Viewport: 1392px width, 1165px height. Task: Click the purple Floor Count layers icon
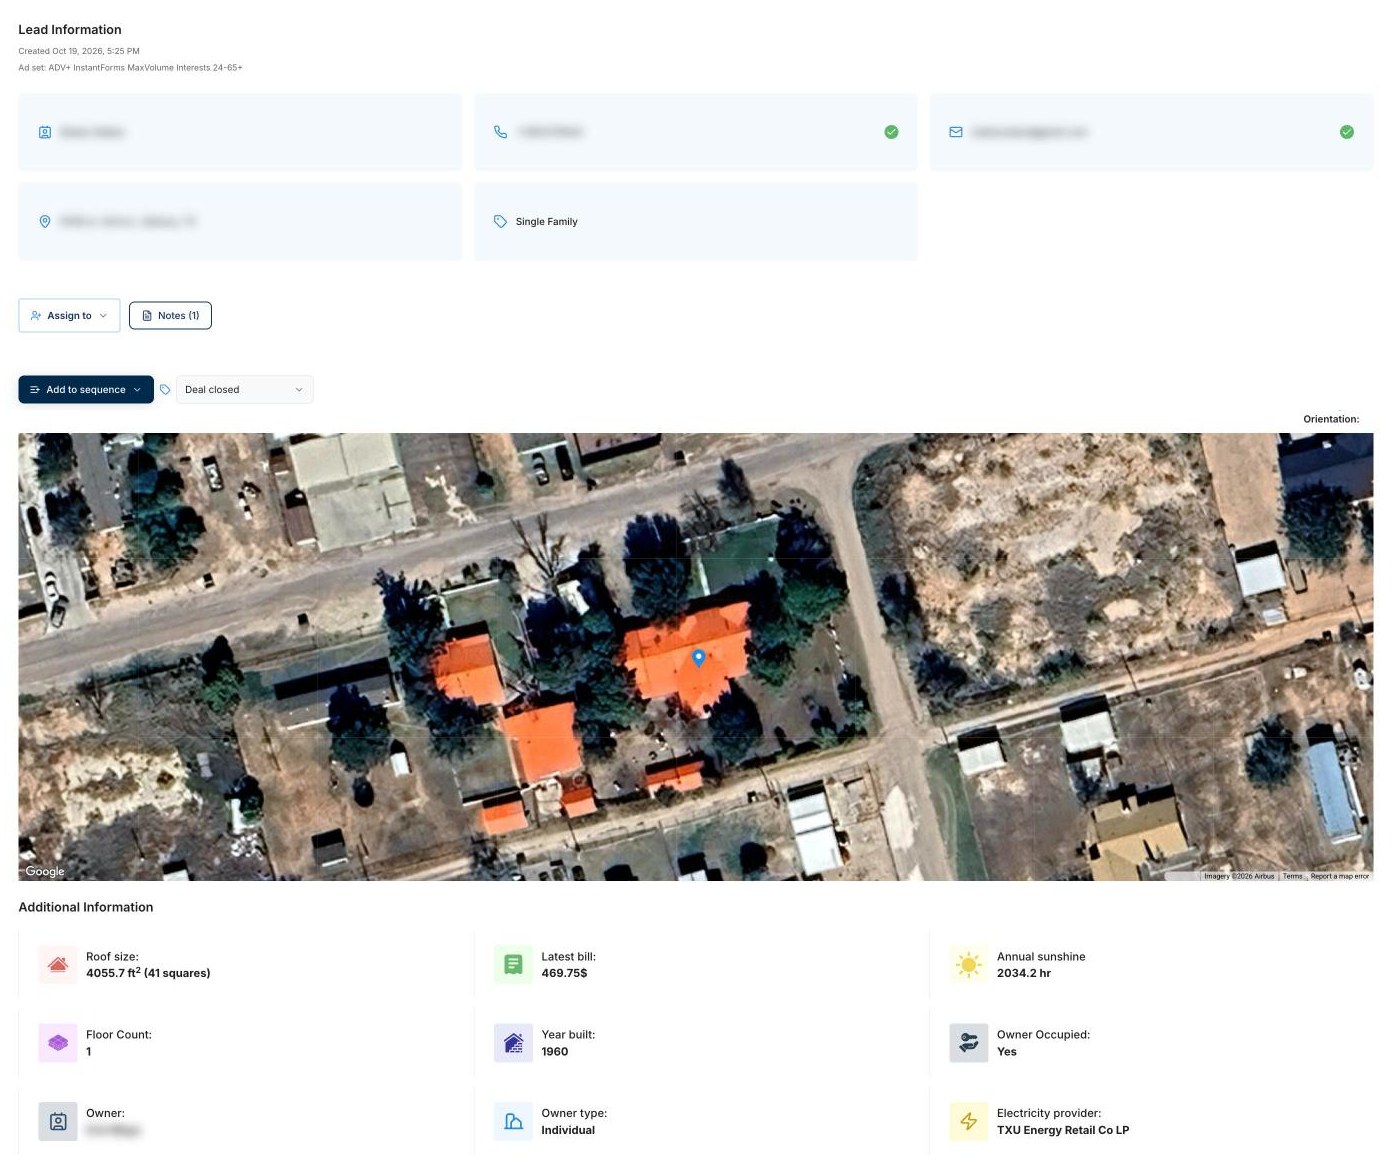point(58,1043)
